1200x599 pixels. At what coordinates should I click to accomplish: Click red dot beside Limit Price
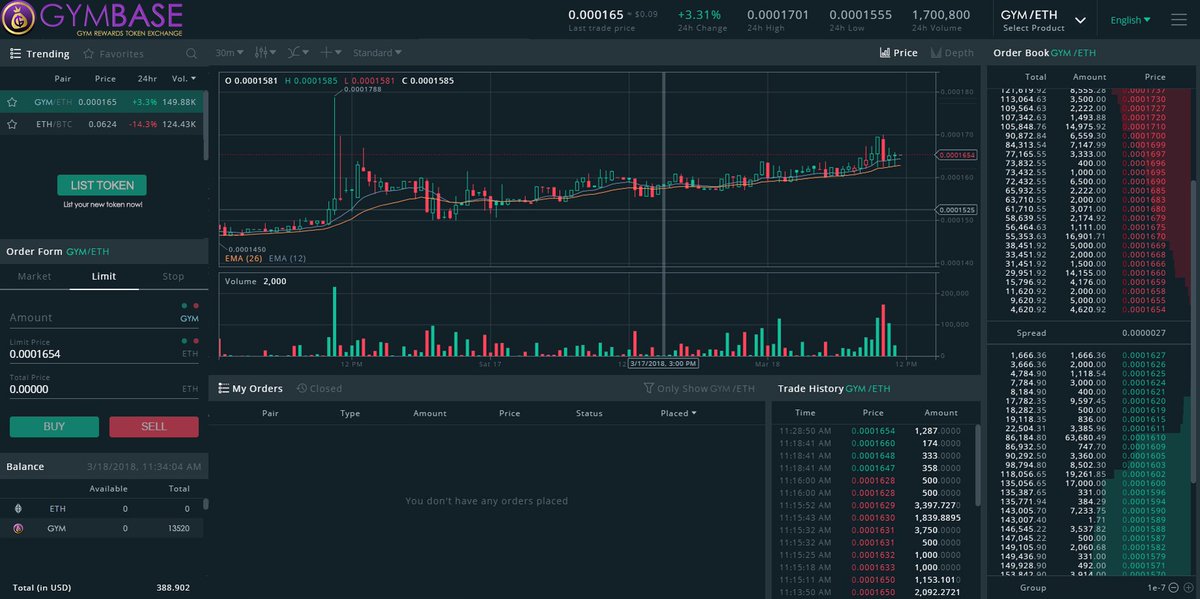(x=196, y=341)
